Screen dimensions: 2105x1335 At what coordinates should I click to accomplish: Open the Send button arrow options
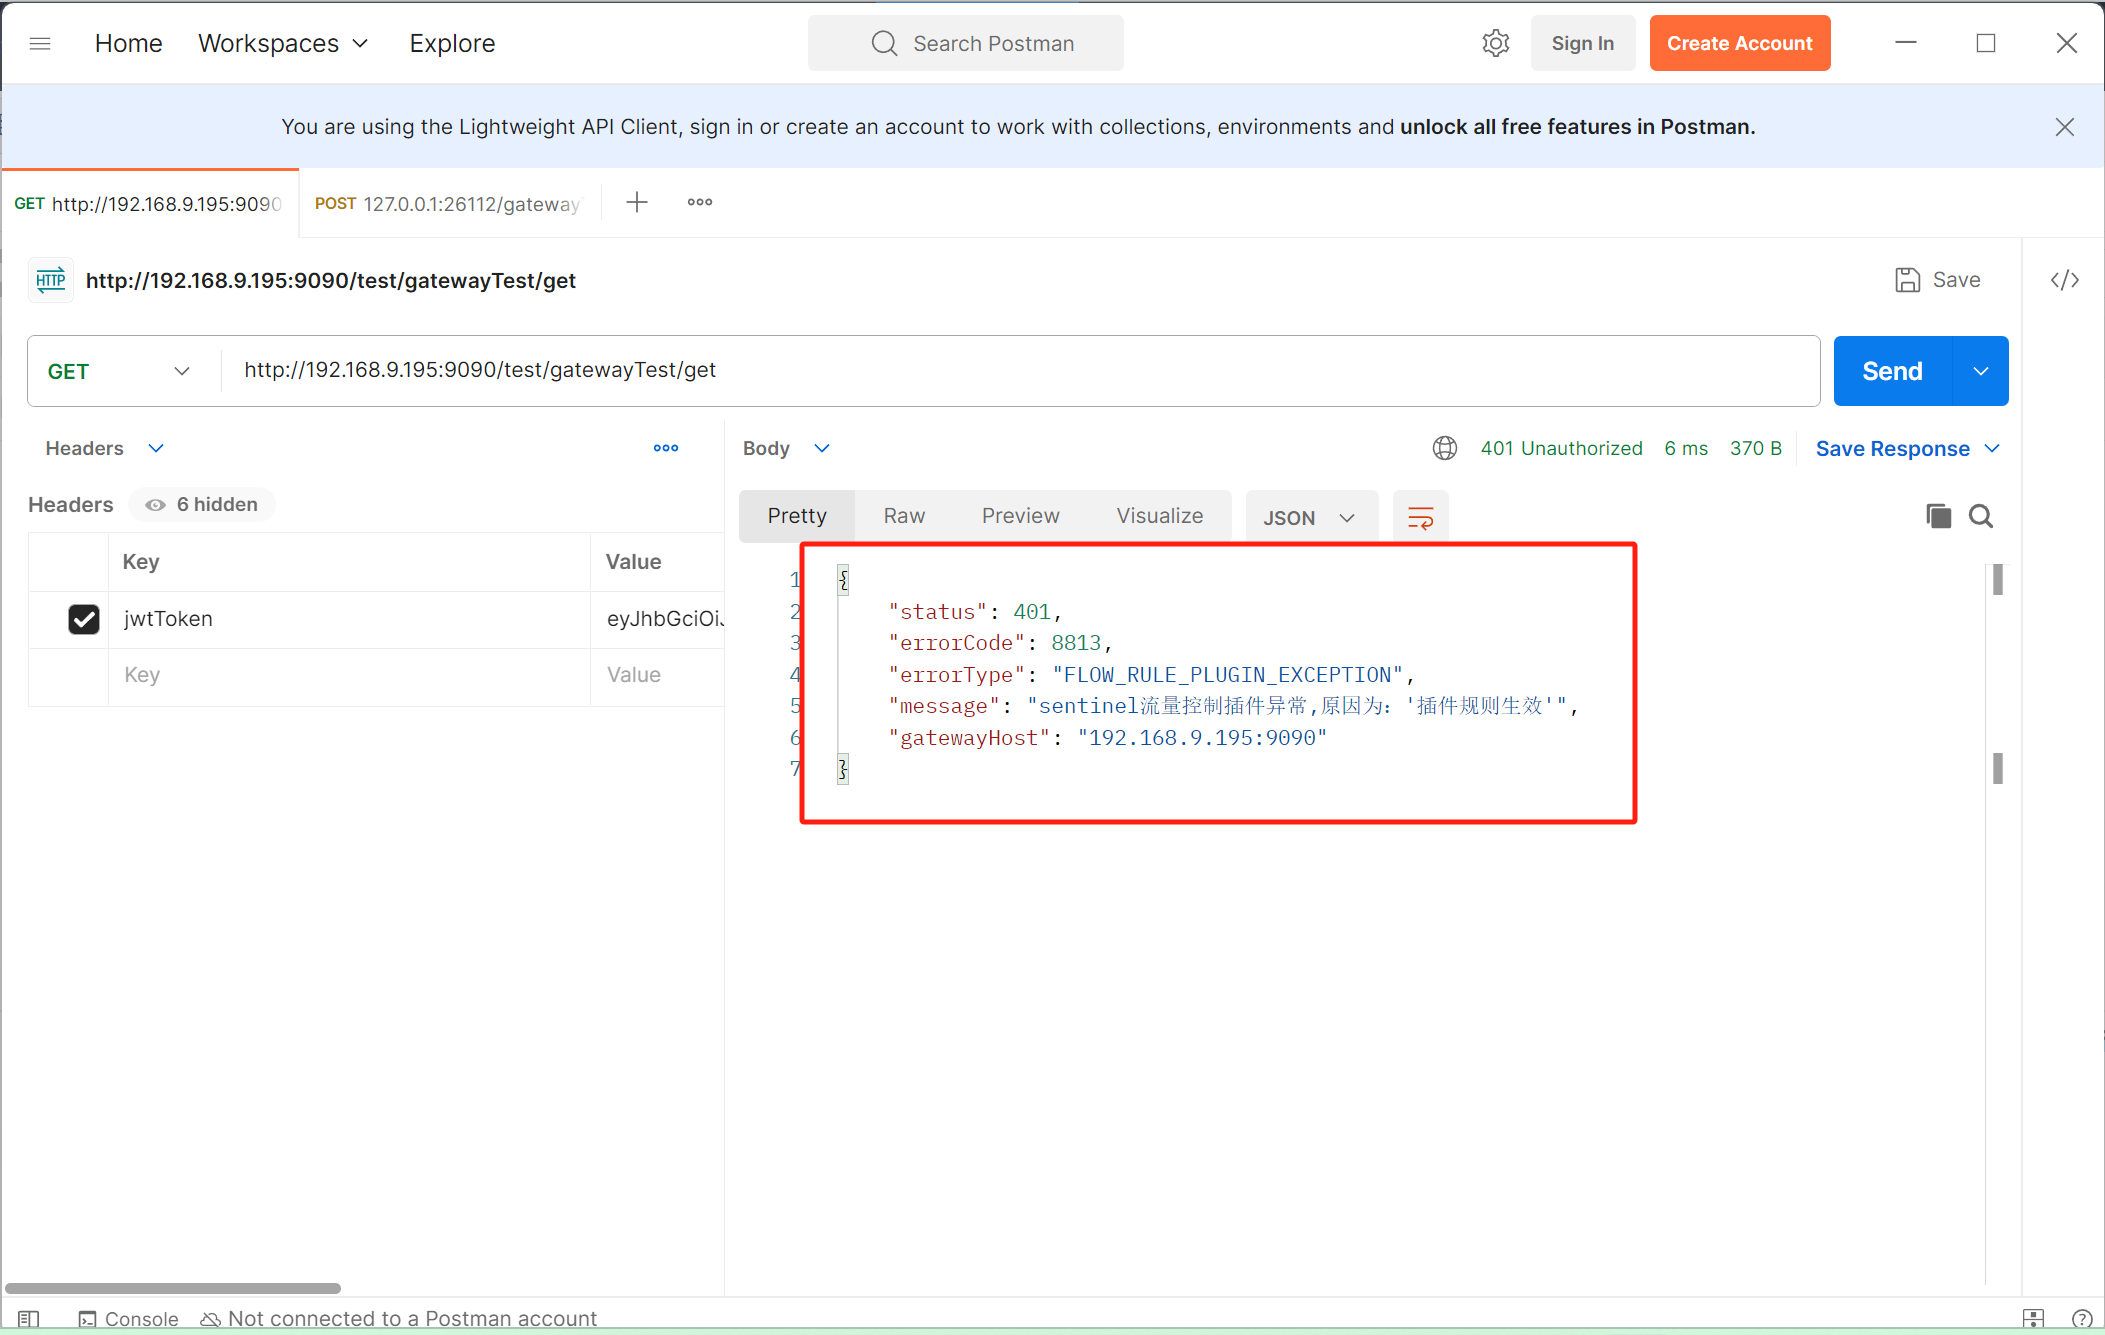point(1980,371)
